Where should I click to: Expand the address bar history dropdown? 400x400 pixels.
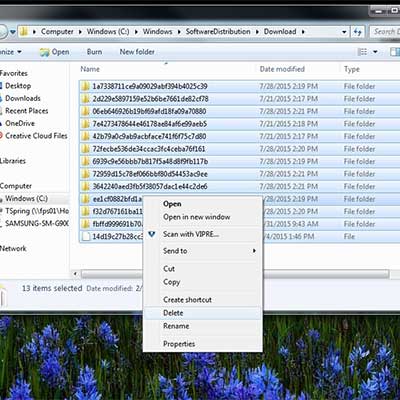344,32
